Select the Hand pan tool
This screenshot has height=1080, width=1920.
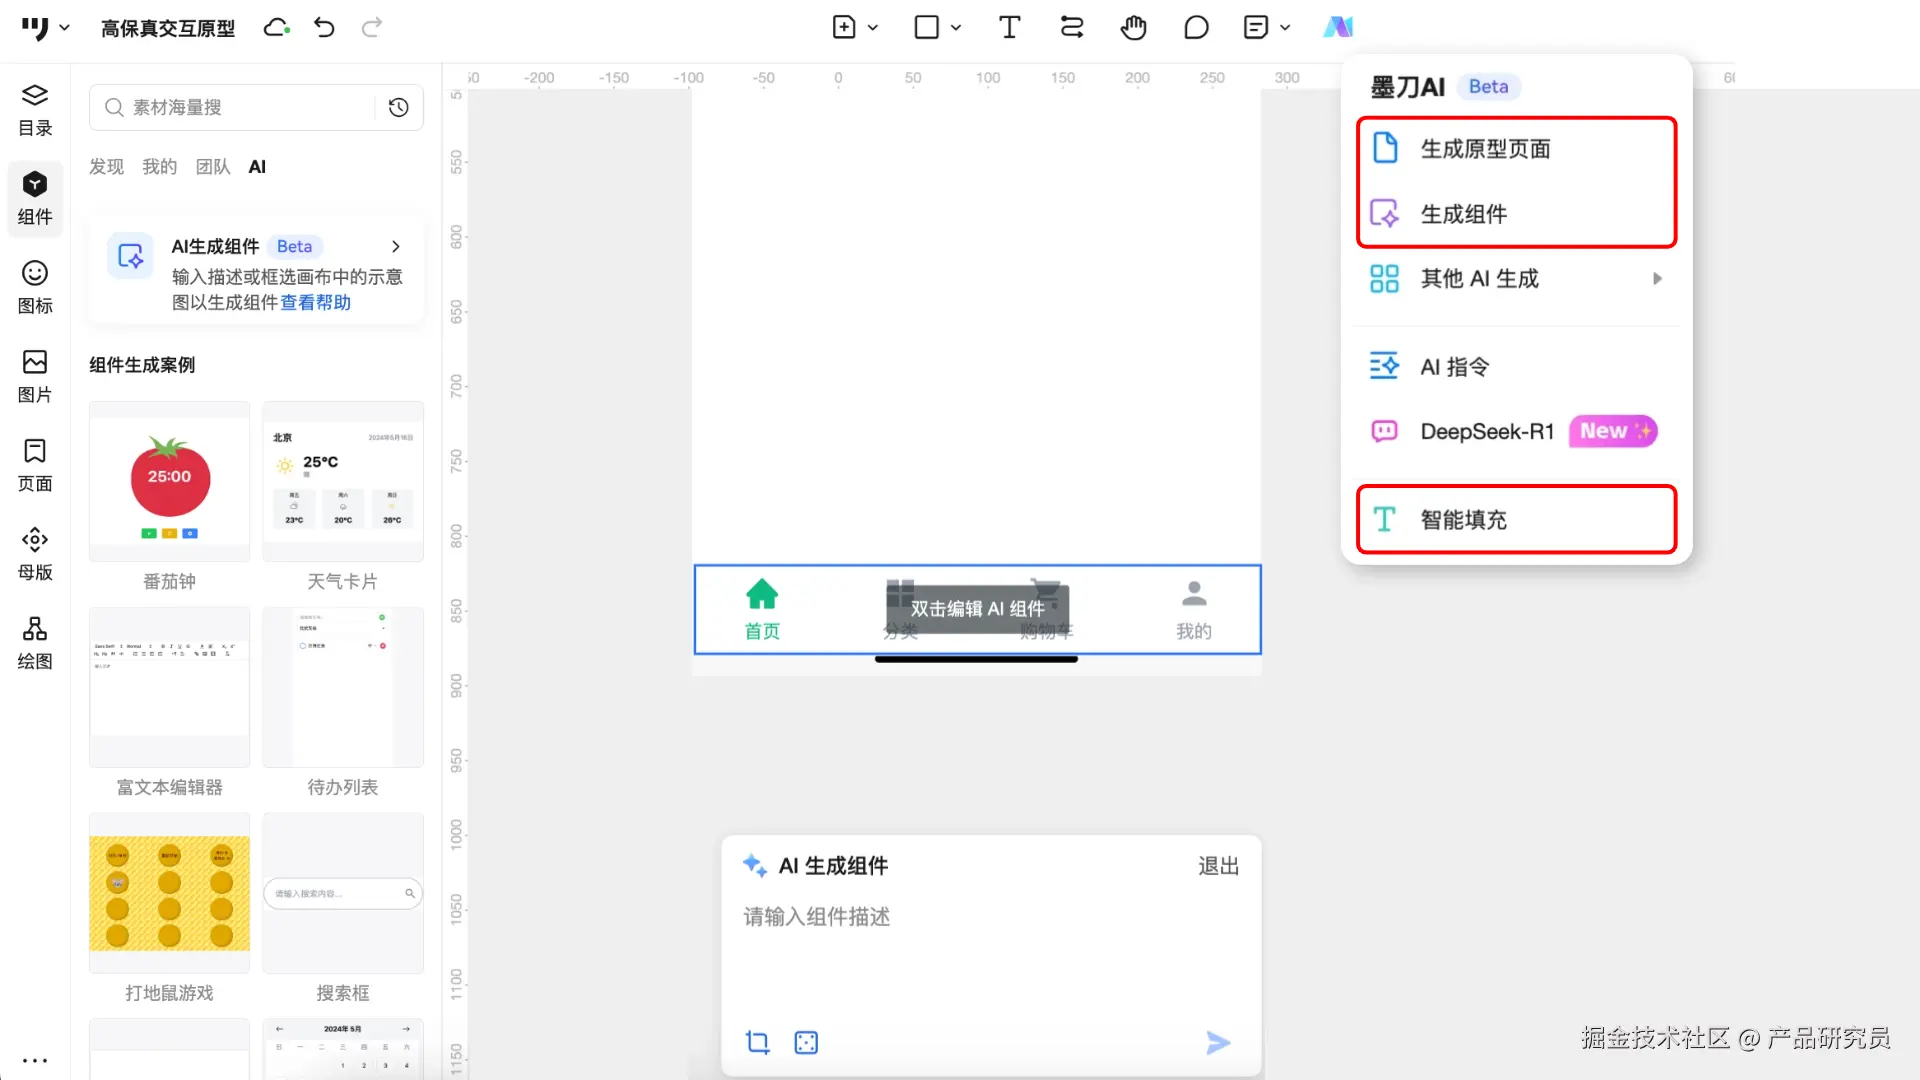pos(1133,27)
